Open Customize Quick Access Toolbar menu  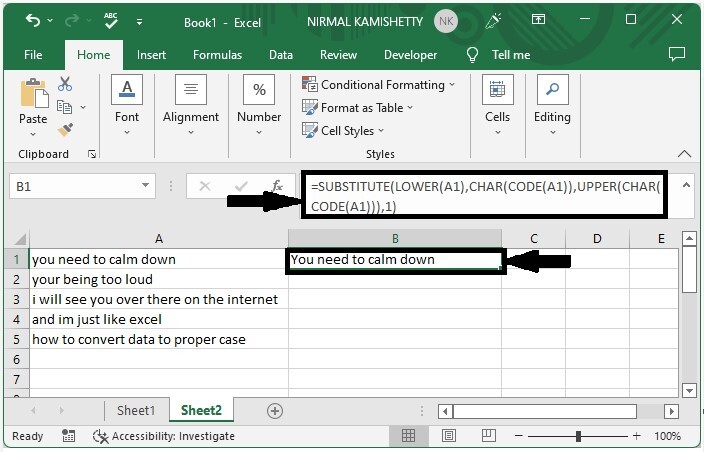pyautogui.click(x=140, y=22)
